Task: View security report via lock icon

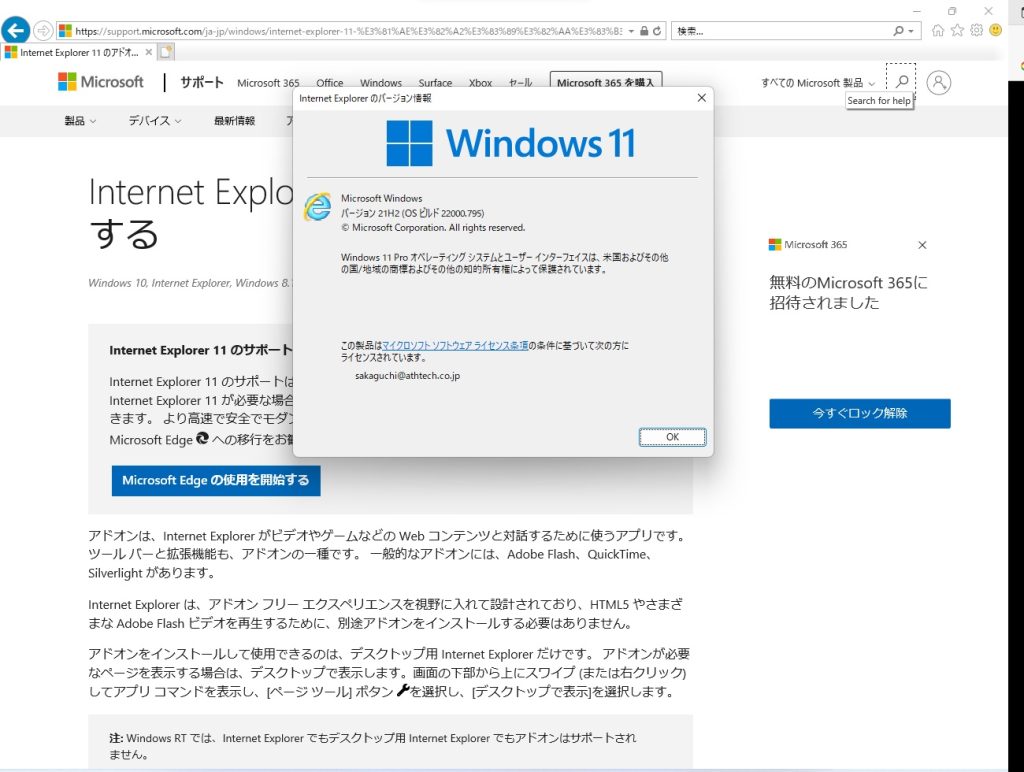Action: pos(643,30)
